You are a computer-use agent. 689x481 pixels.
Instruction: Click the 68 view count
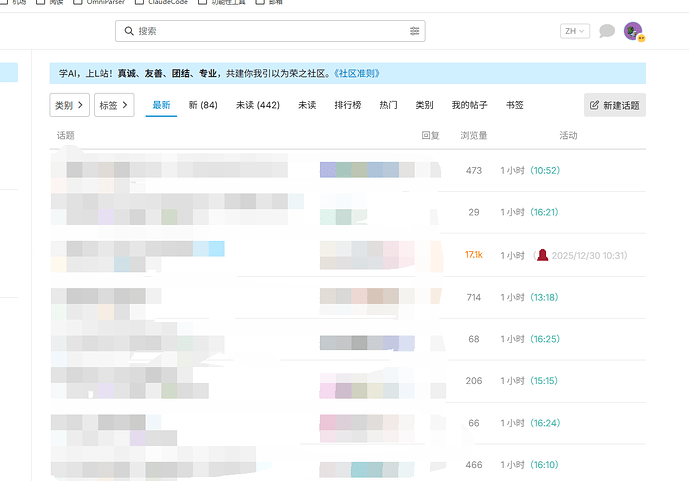[474, 339]
